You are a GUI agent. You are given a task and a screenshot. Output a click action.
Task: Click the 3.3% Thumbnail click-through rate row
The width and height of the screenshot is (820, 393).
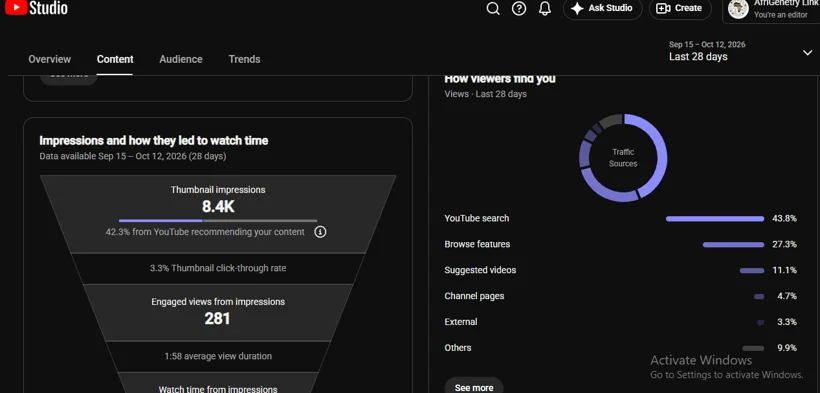click(x=218, y=268)
